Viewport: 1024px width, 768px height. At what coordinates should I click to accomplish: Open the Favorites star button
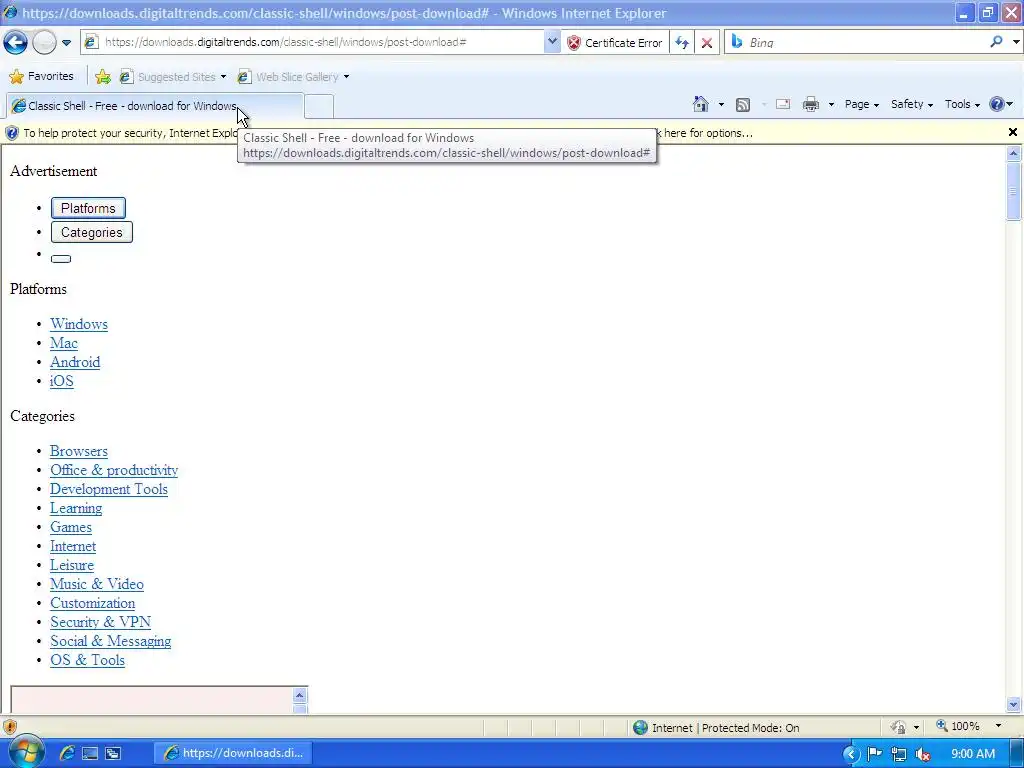coord(41,76)
